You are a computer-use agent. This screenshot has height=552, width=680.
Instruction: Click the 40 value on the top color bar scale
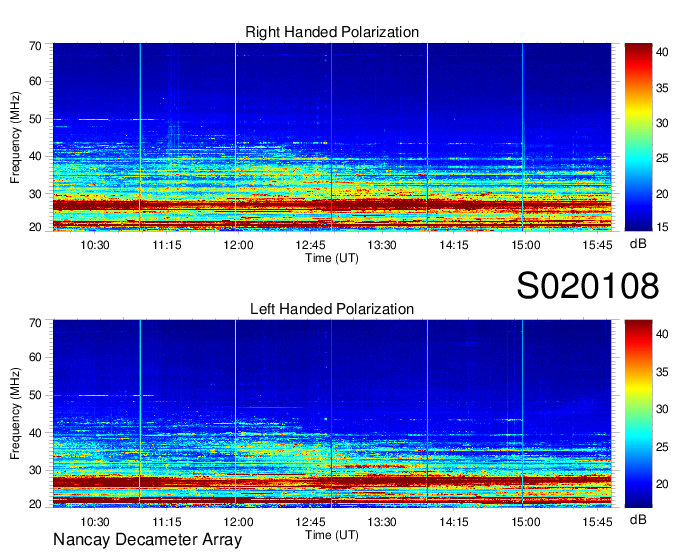click(662, 52)
